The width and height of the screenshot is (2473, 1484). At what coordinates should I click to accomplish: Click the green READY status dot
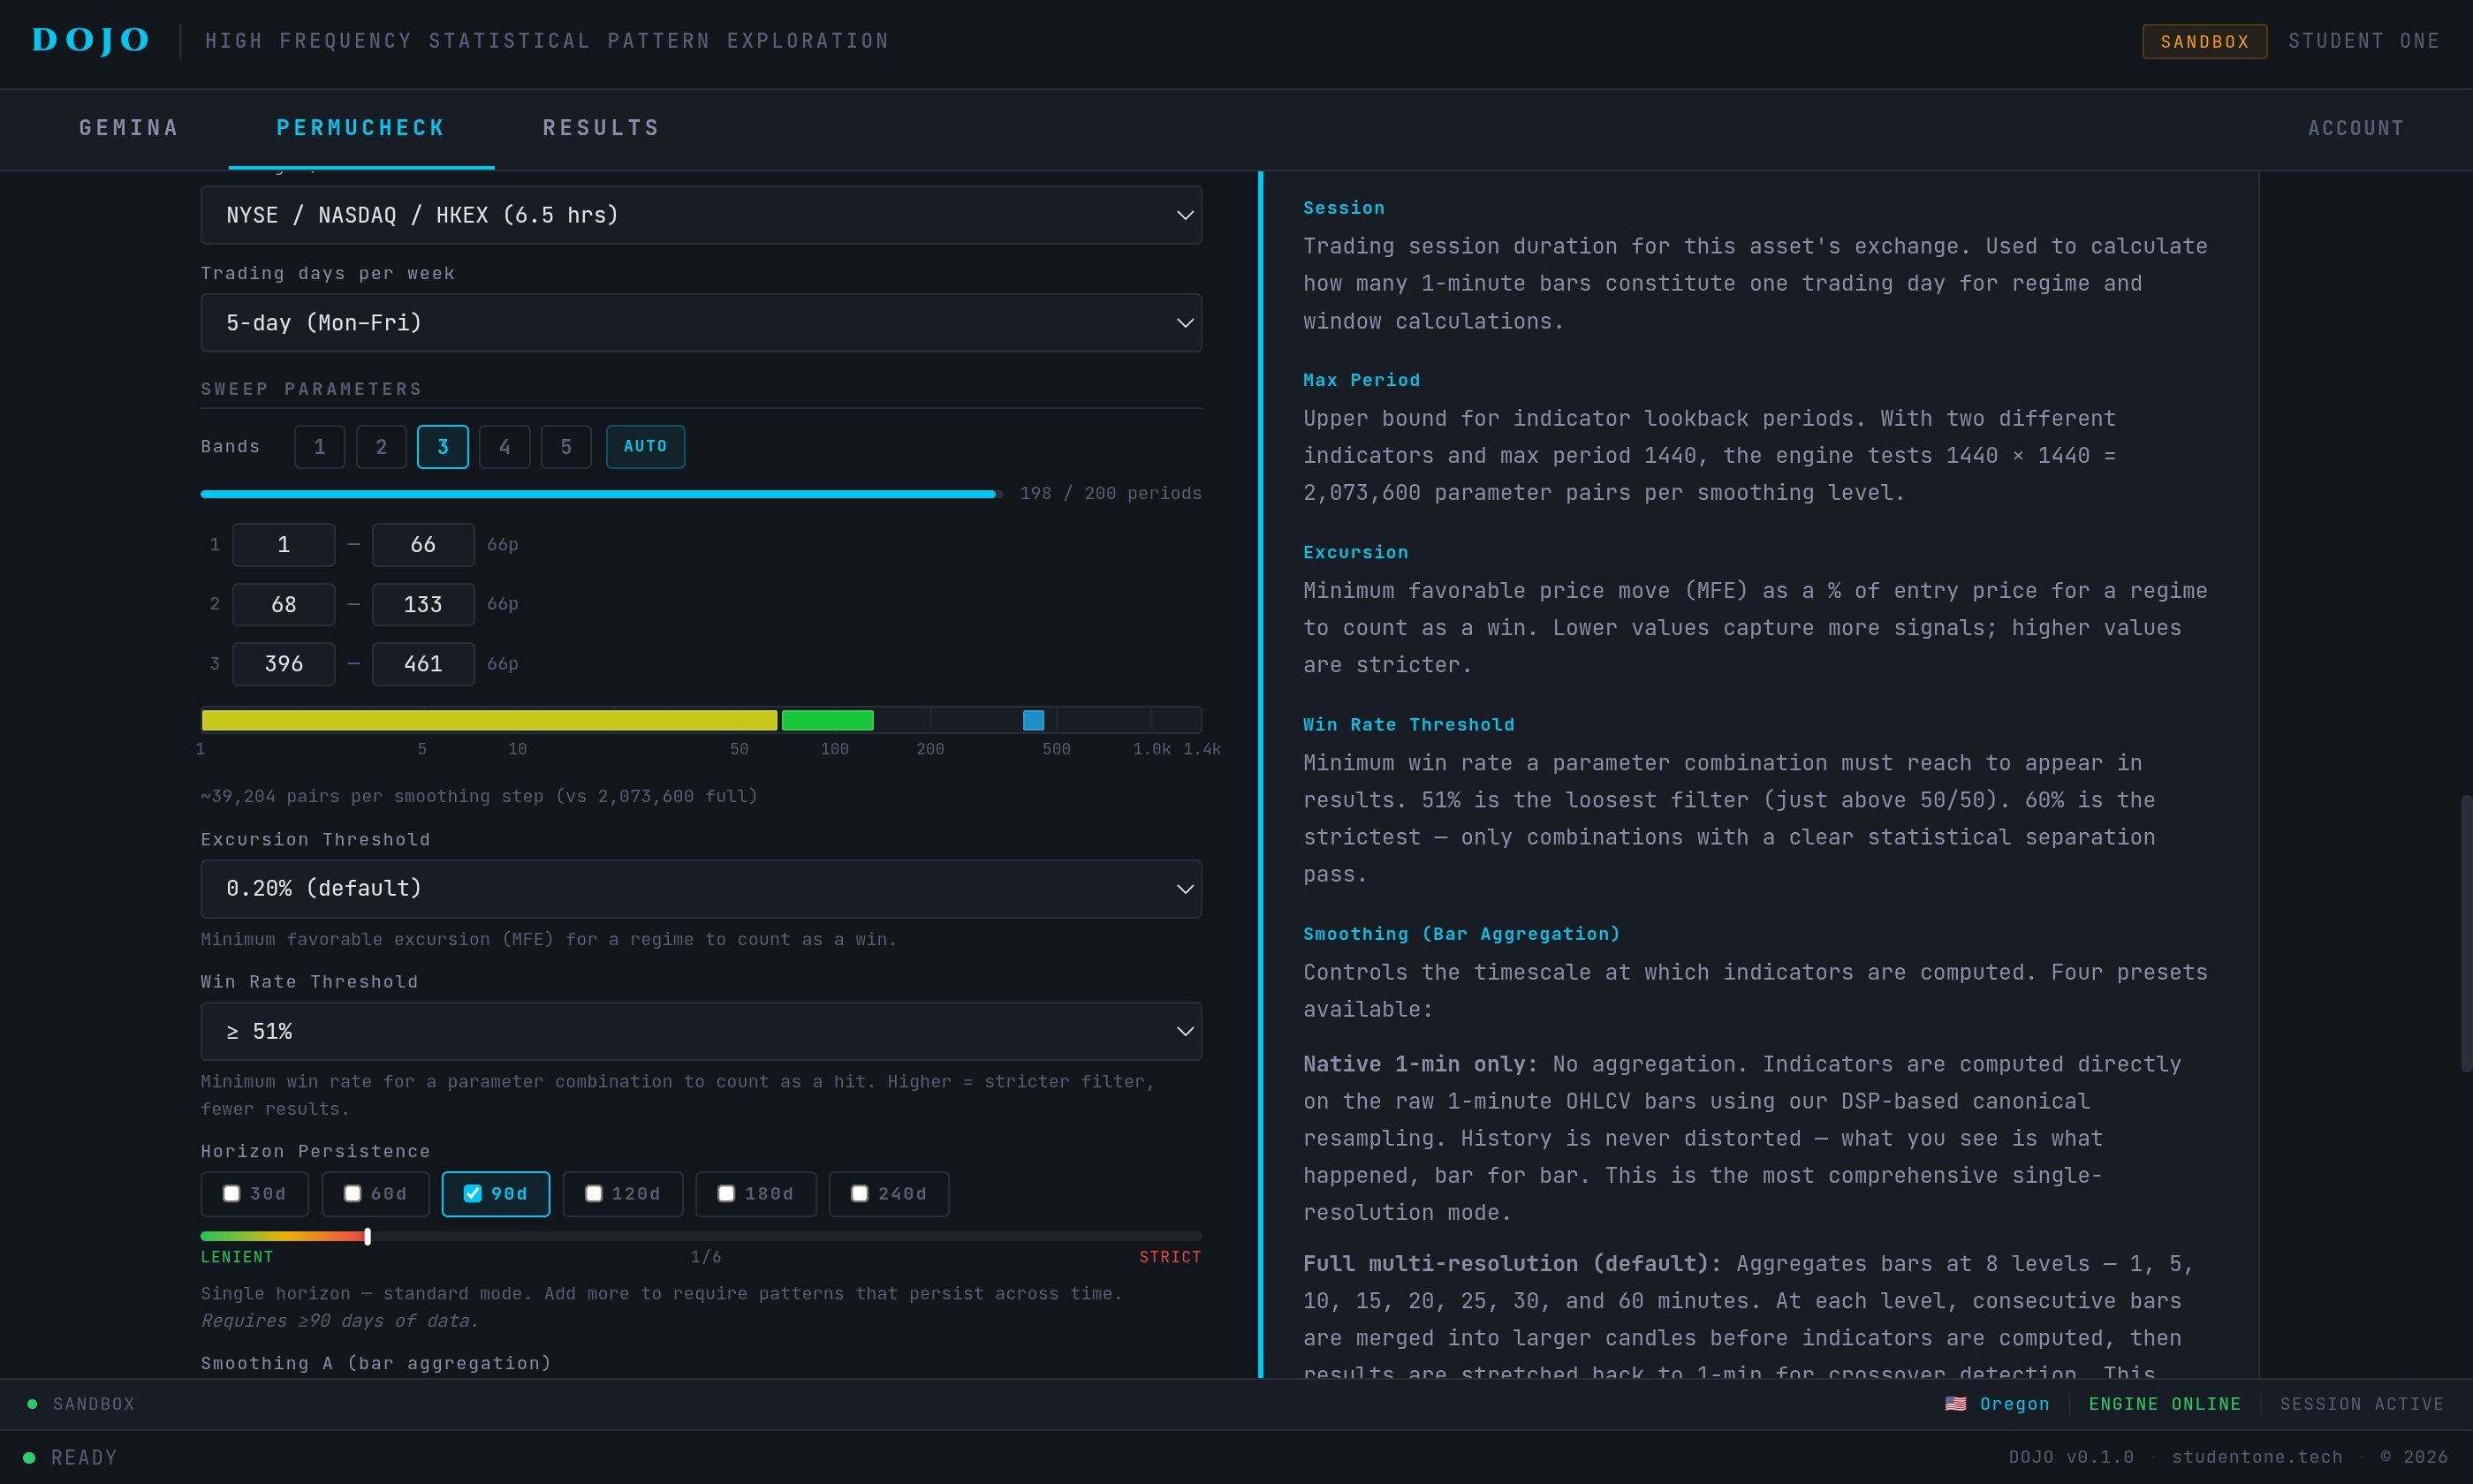click(x=29, y=1458)
